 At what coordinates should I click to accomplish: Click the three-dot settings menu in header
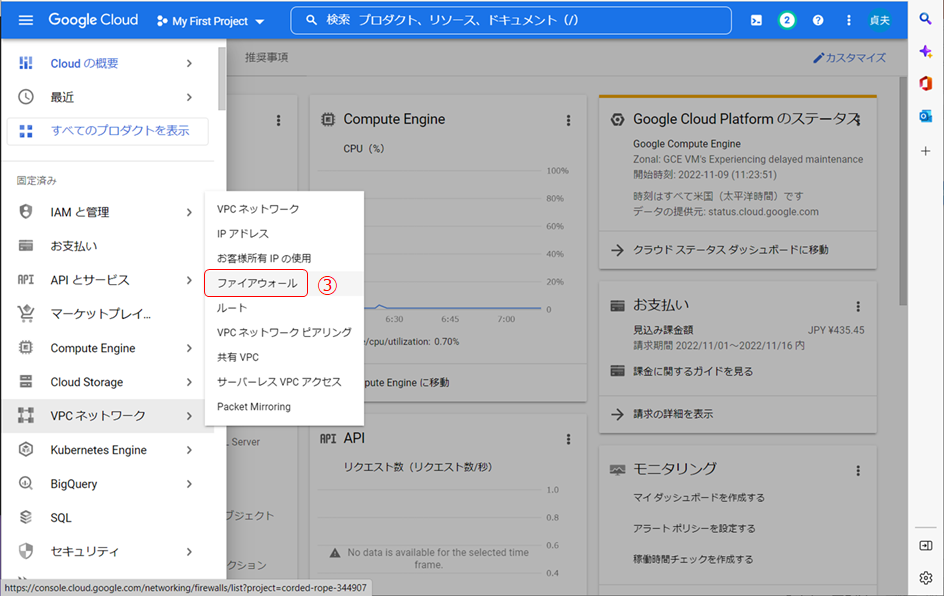pos(849,20)
